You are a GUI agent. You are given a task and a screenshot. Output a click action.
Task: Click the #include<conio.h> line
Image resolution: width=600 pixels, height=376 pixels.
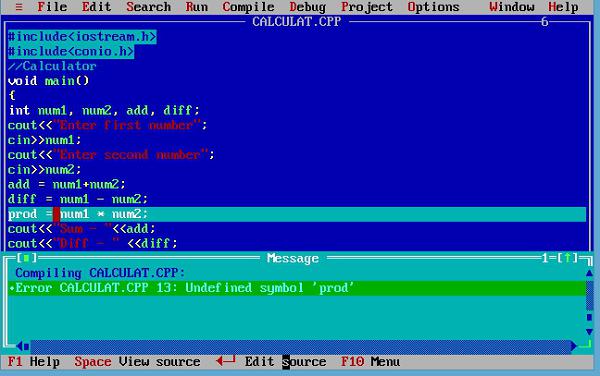71,52
